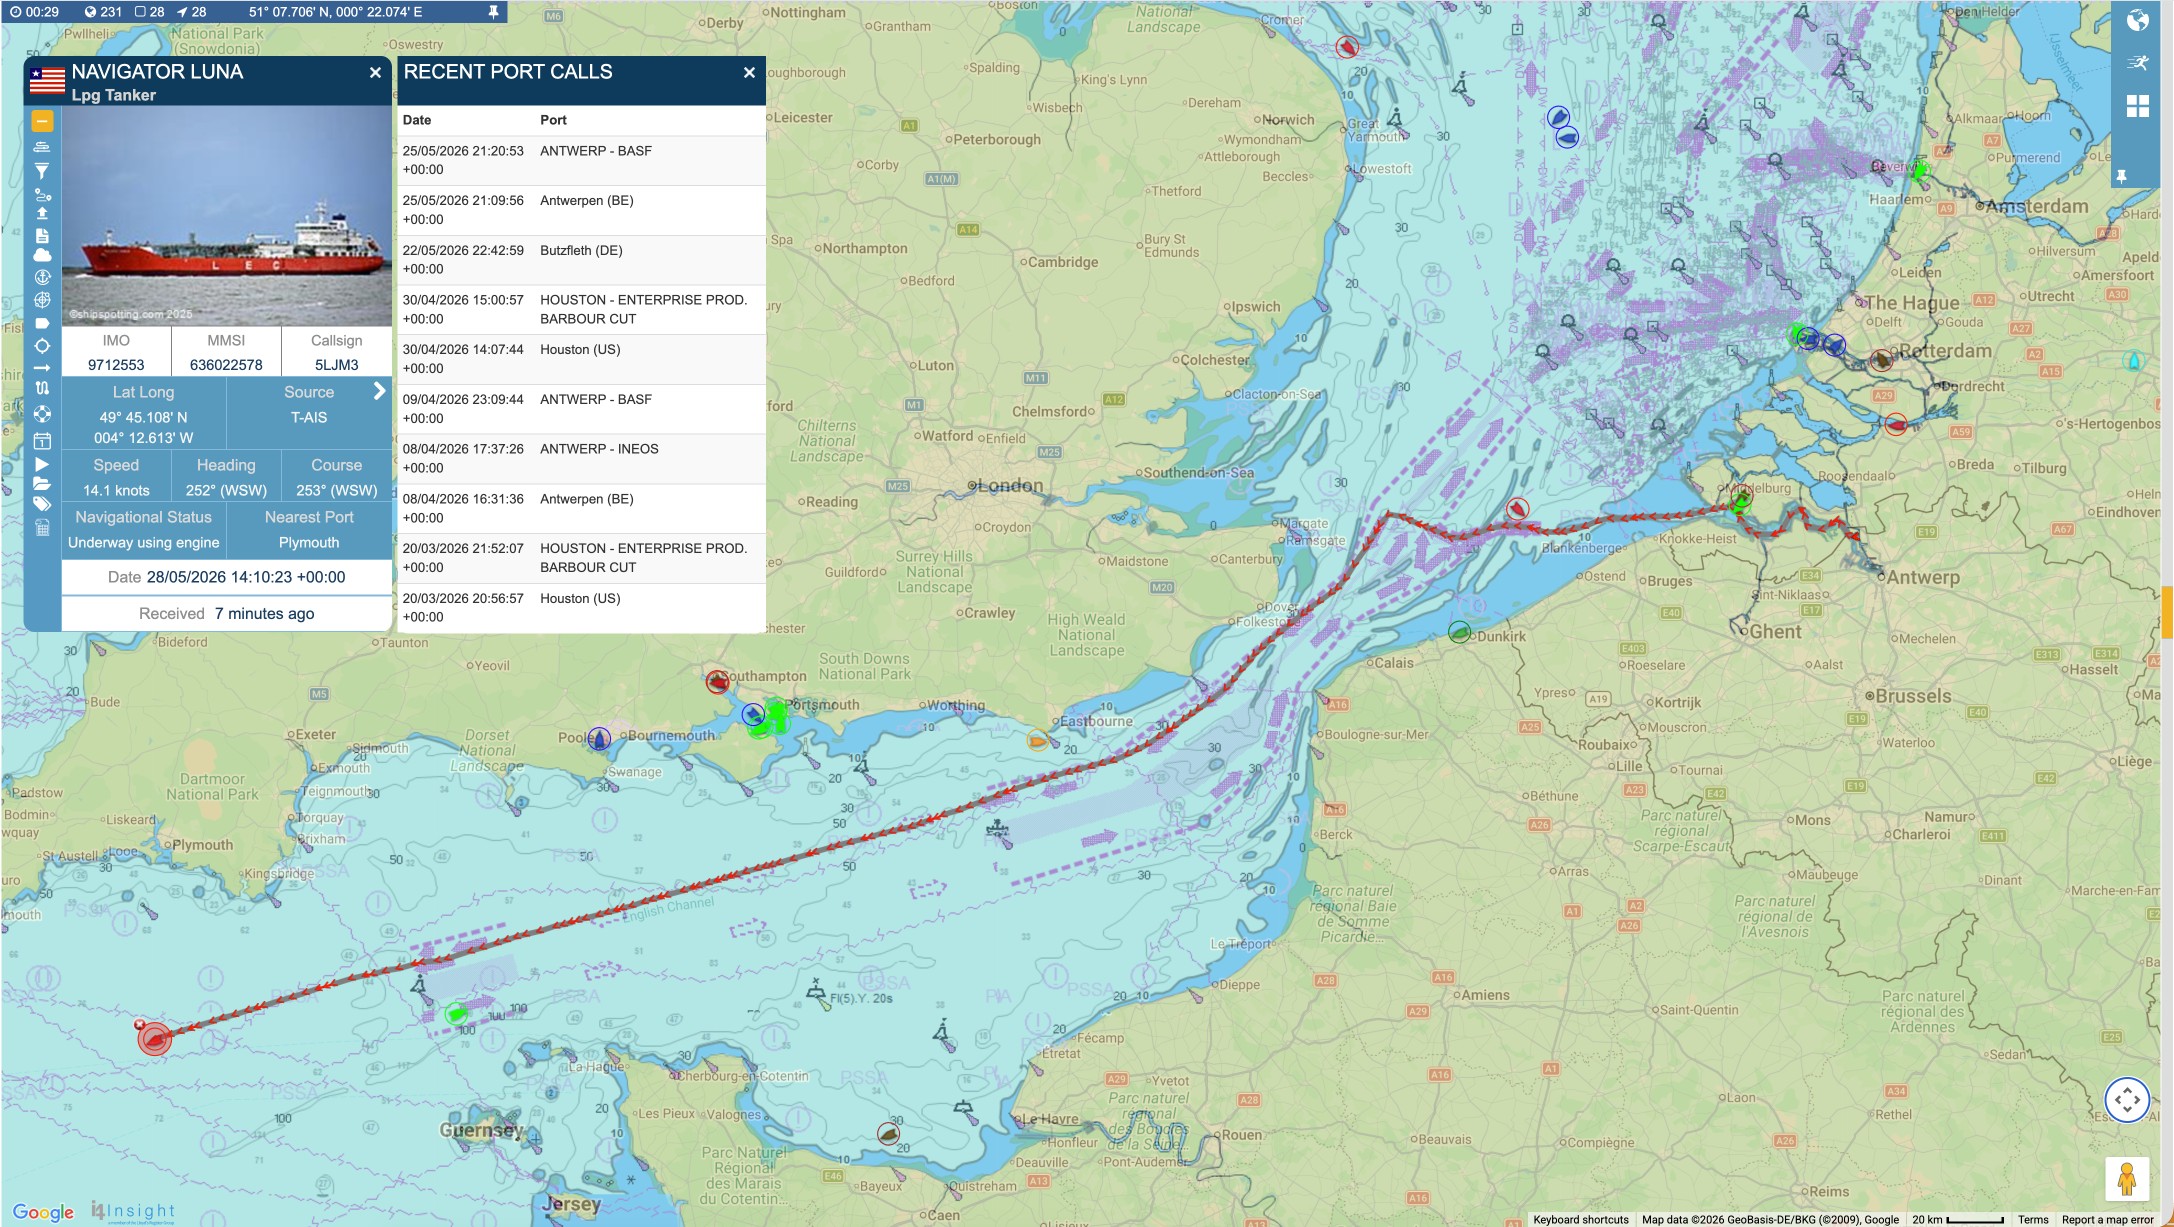Screen dimensions: 2174x1227
Task: Click the IMO value 9712553
Action: coord(116,365)
